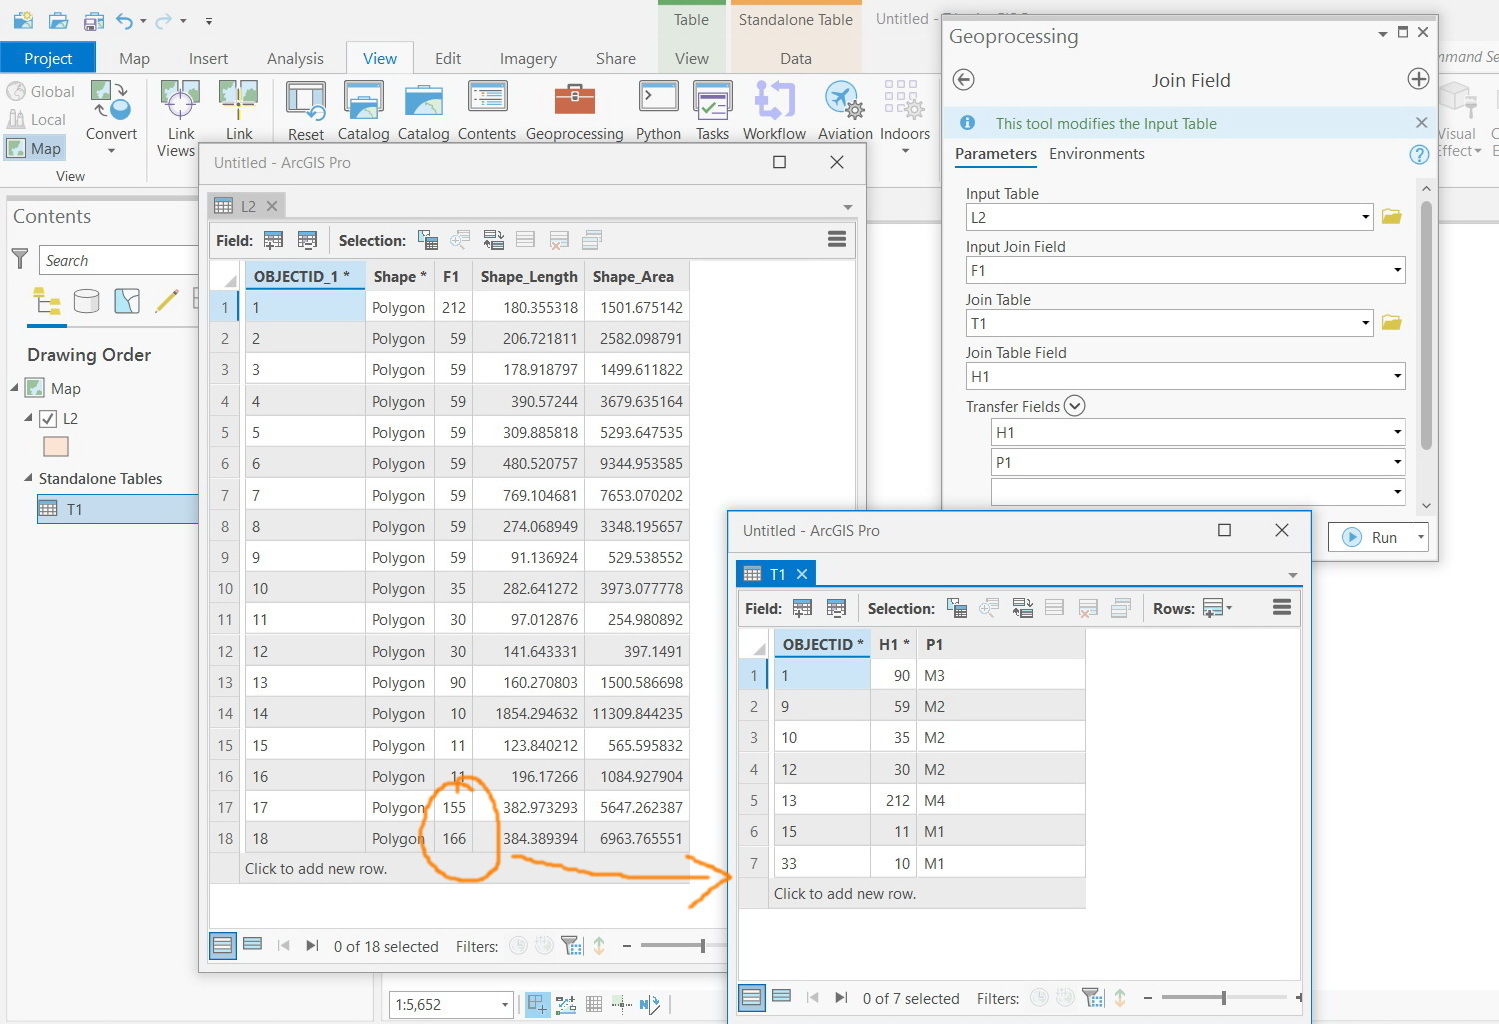
Task: Add a field in the L2 table
Action: (x=273, y=240)
